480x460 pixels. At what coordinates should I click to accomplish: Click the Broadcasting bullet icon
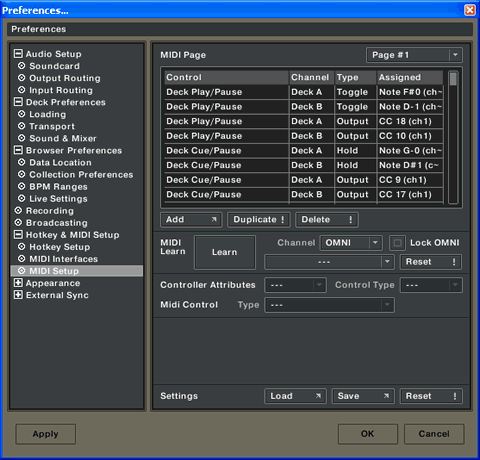pyautogui.click(x=18, y=223)
